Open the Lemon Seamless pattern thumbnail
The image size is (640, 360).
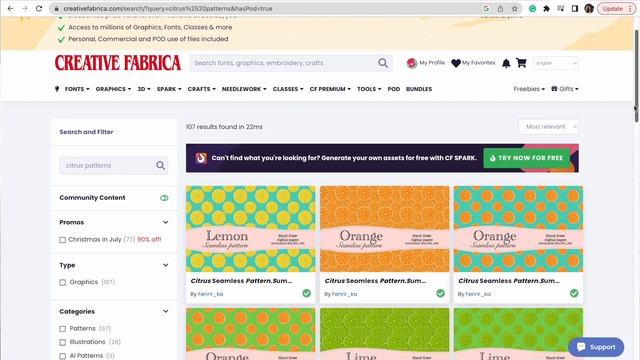251,229
